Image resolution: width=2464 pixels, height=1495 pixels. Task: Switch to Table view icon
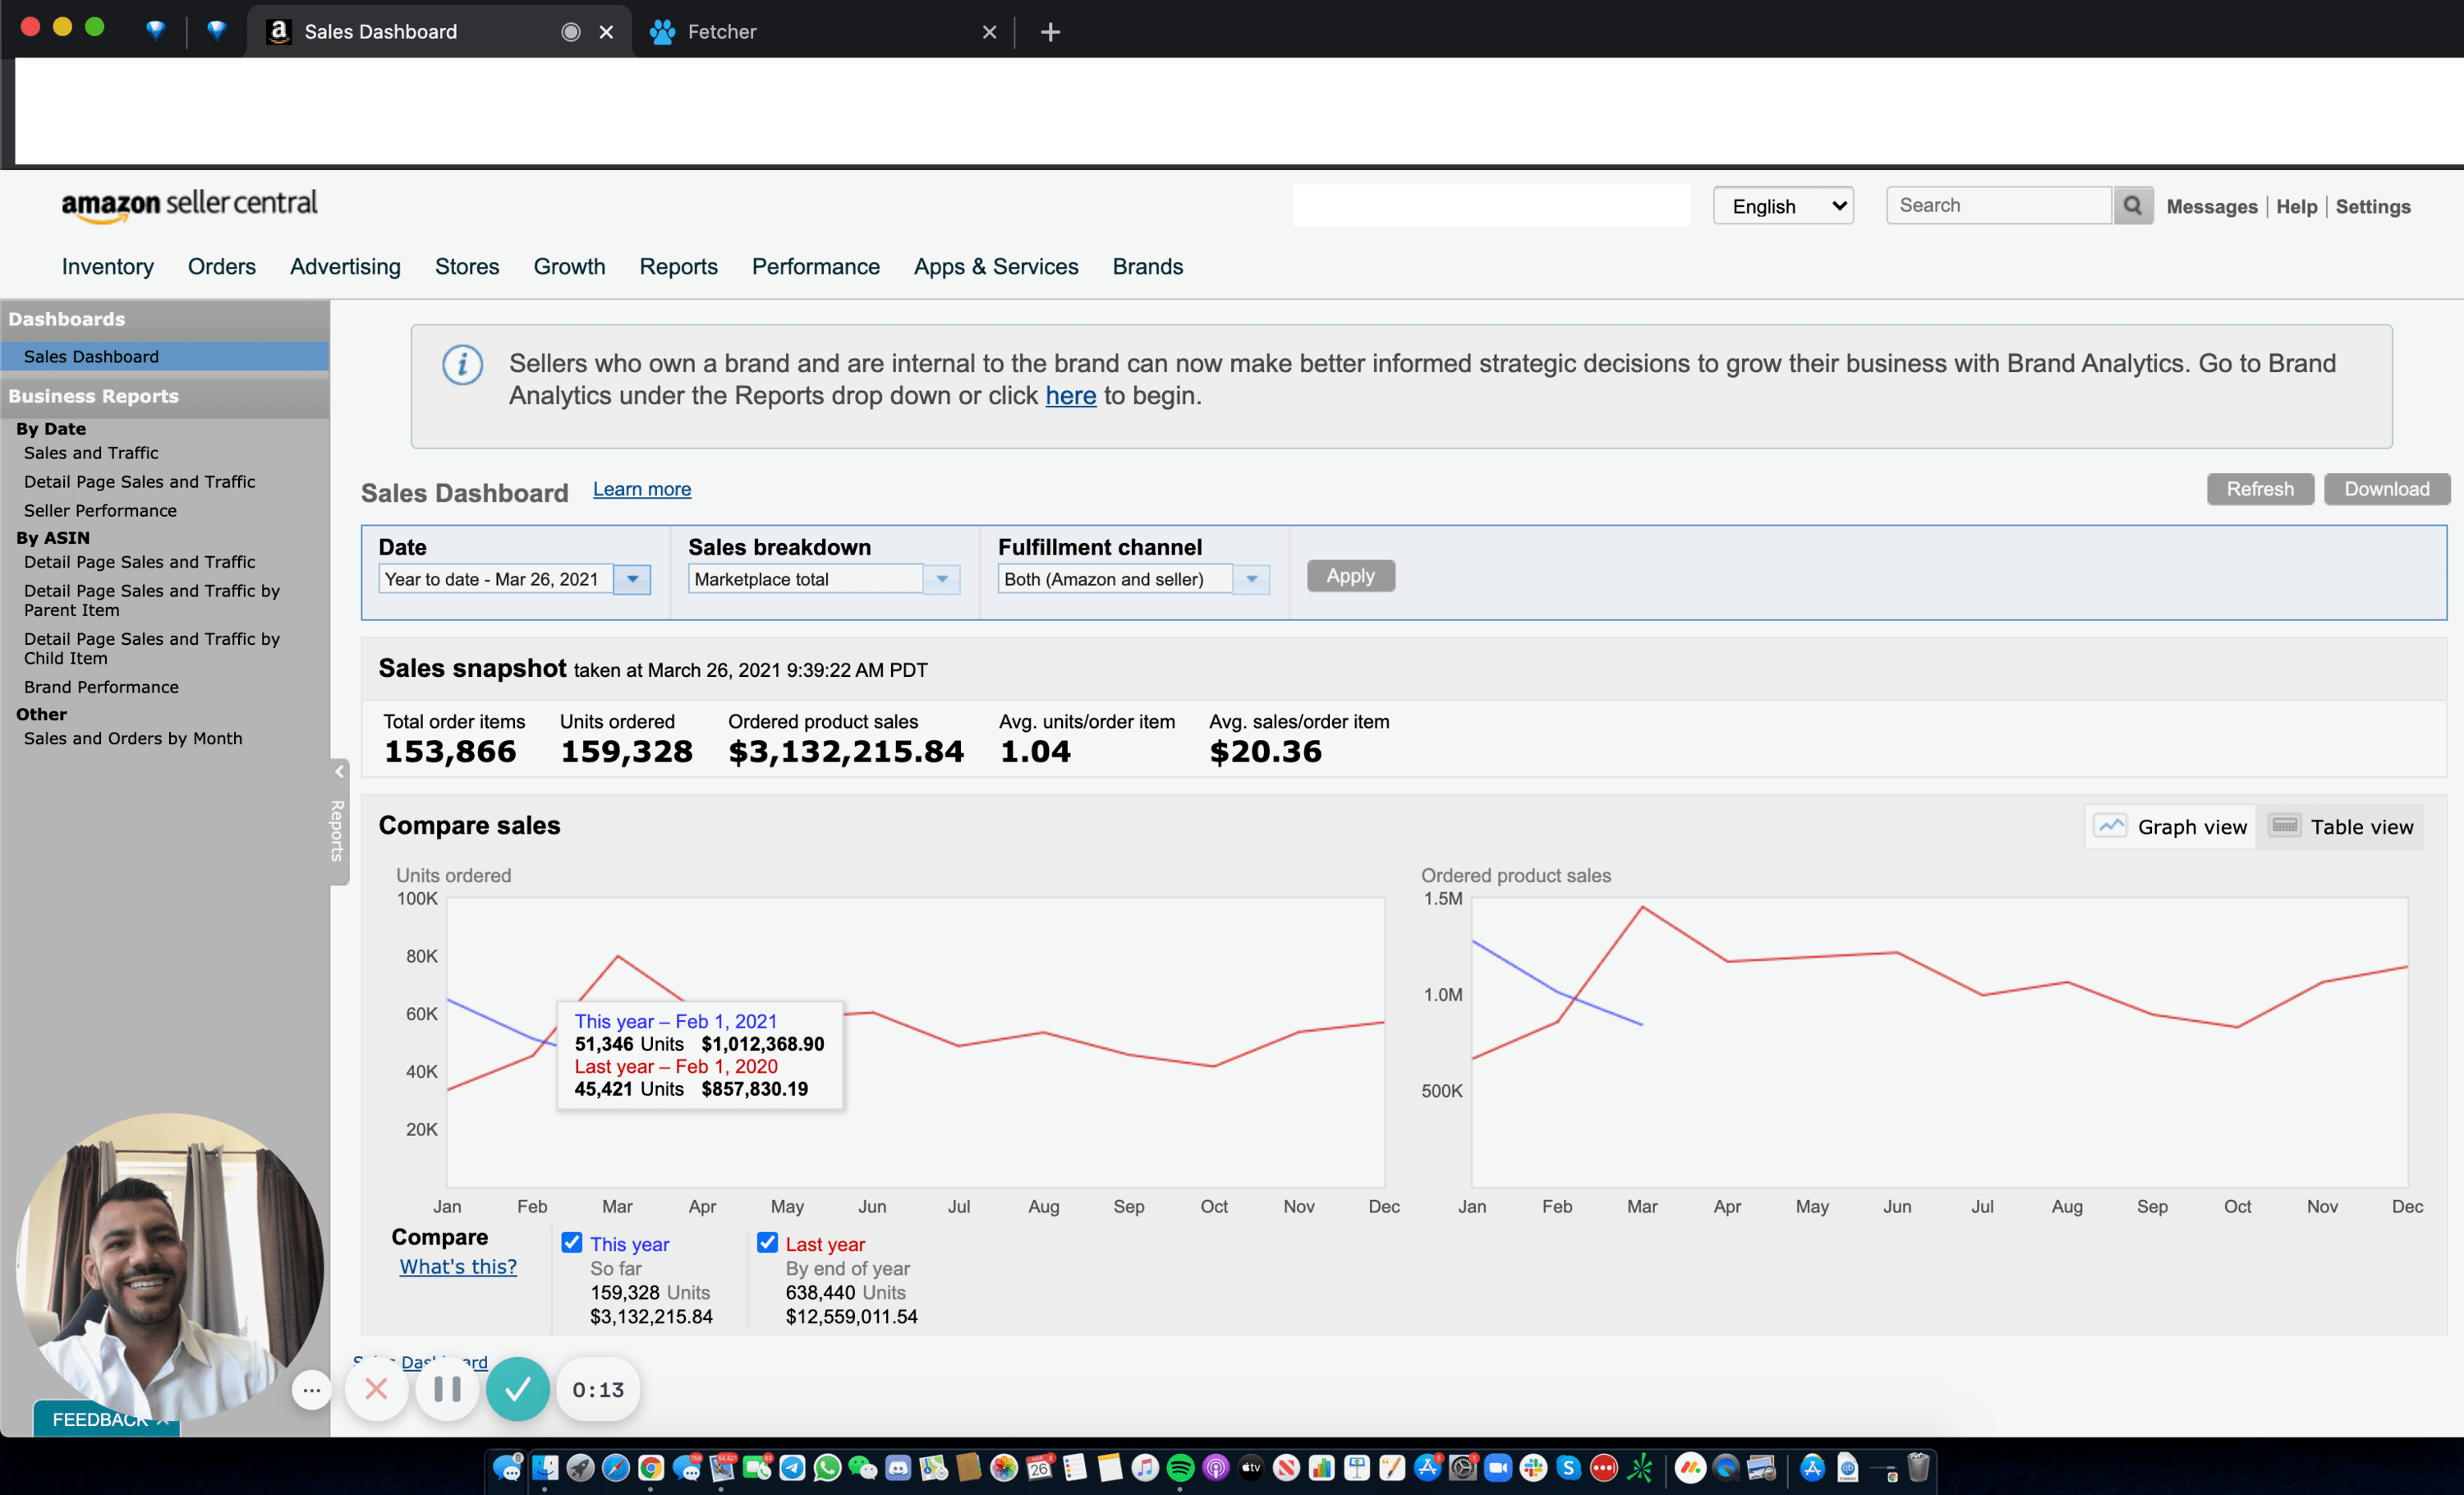click(2284, 826)
